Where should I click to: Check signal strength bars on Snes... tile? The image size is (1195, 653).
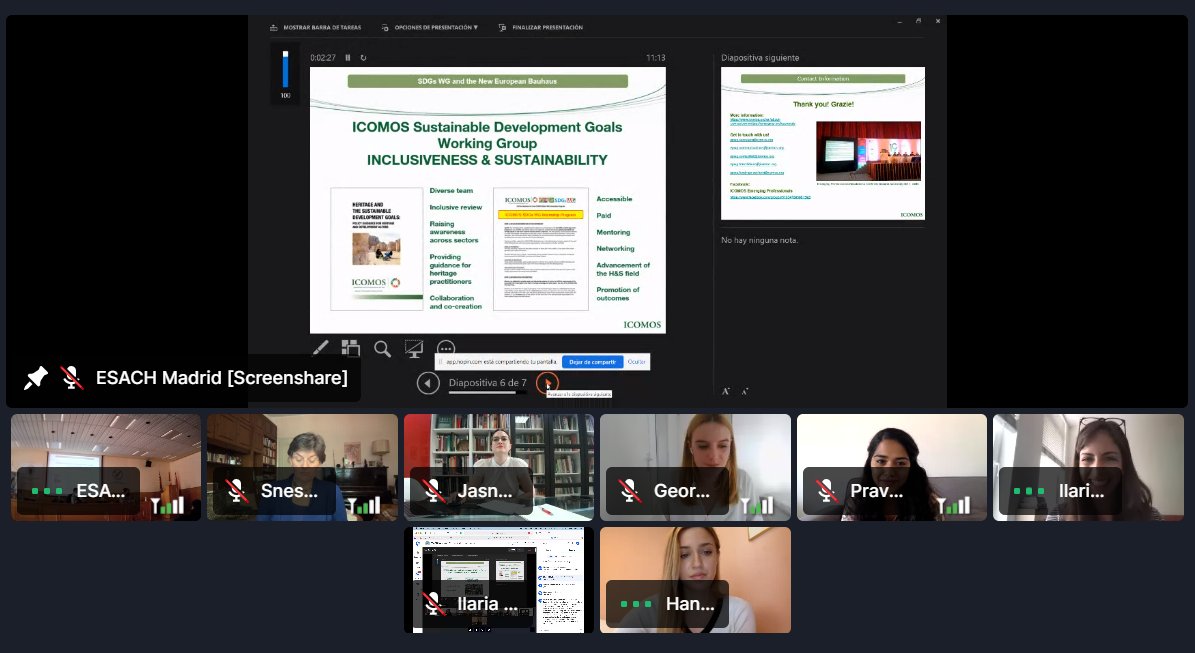click(364, 505)
